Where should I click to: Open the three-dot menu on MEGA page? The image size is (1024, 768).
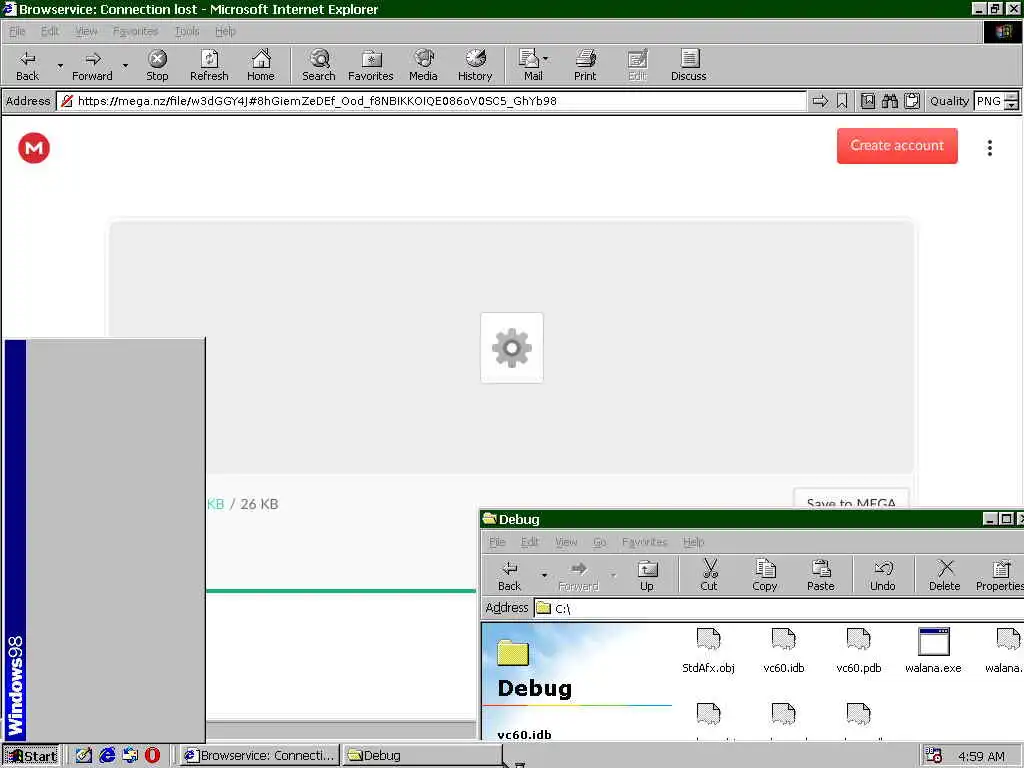(x=990, y=148)
